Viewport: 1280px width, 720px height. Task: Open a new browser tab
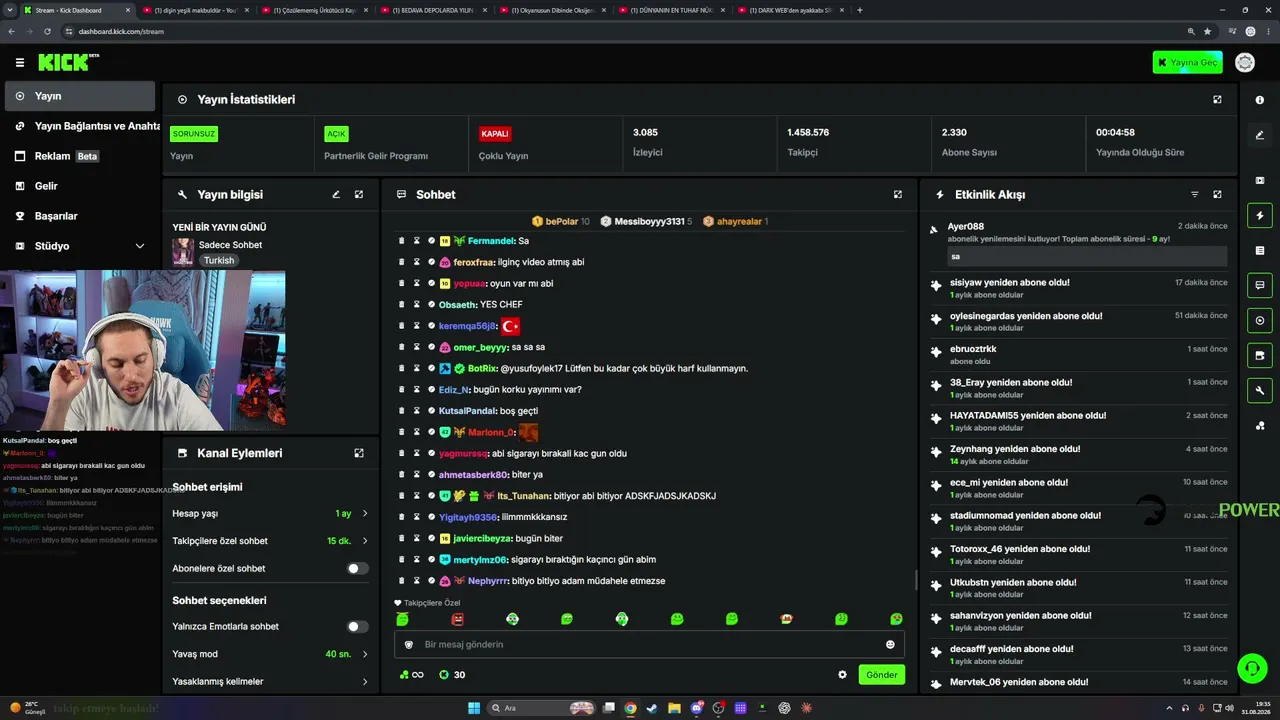coord(860,10)
